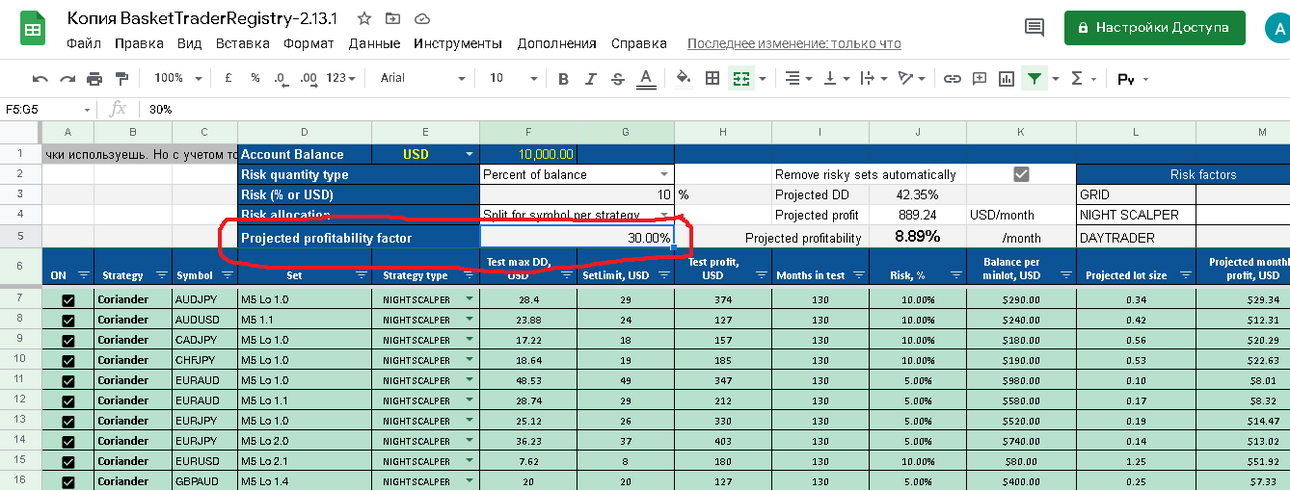Viewport: 1290px width, 490px height.
Task: Open NIGHTSCALPER dropdown in AUDJPY row
Action: pyautogui.click(x=469, y=299)
